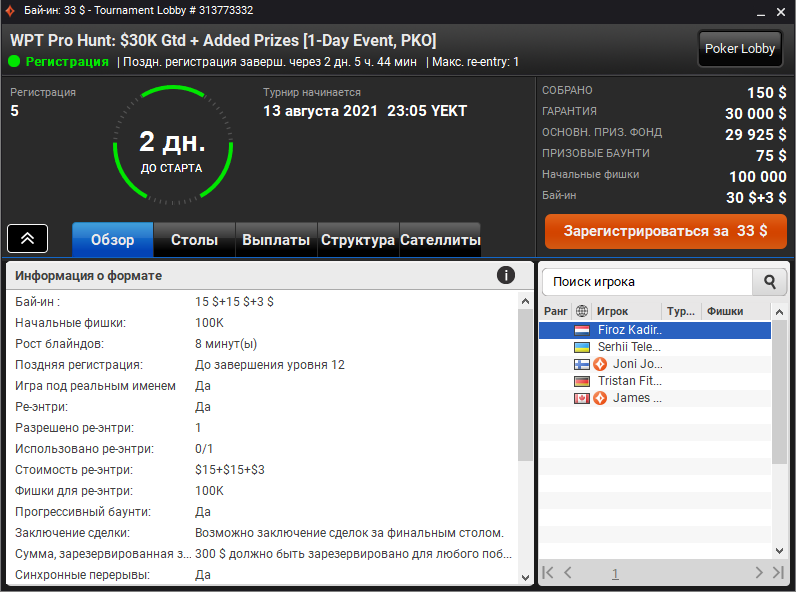
Task: Click the Ukraine flag beside Serhii Tele
Action: [x=582, y=347]
